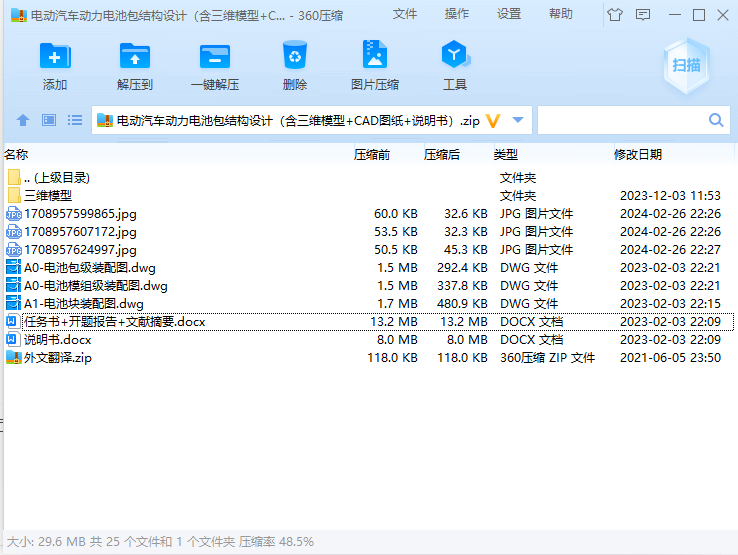Image resolution: width=738 pixels, height=555 pixels.
Task: Expand the archive path dropdown arrow
Action: 518,120
